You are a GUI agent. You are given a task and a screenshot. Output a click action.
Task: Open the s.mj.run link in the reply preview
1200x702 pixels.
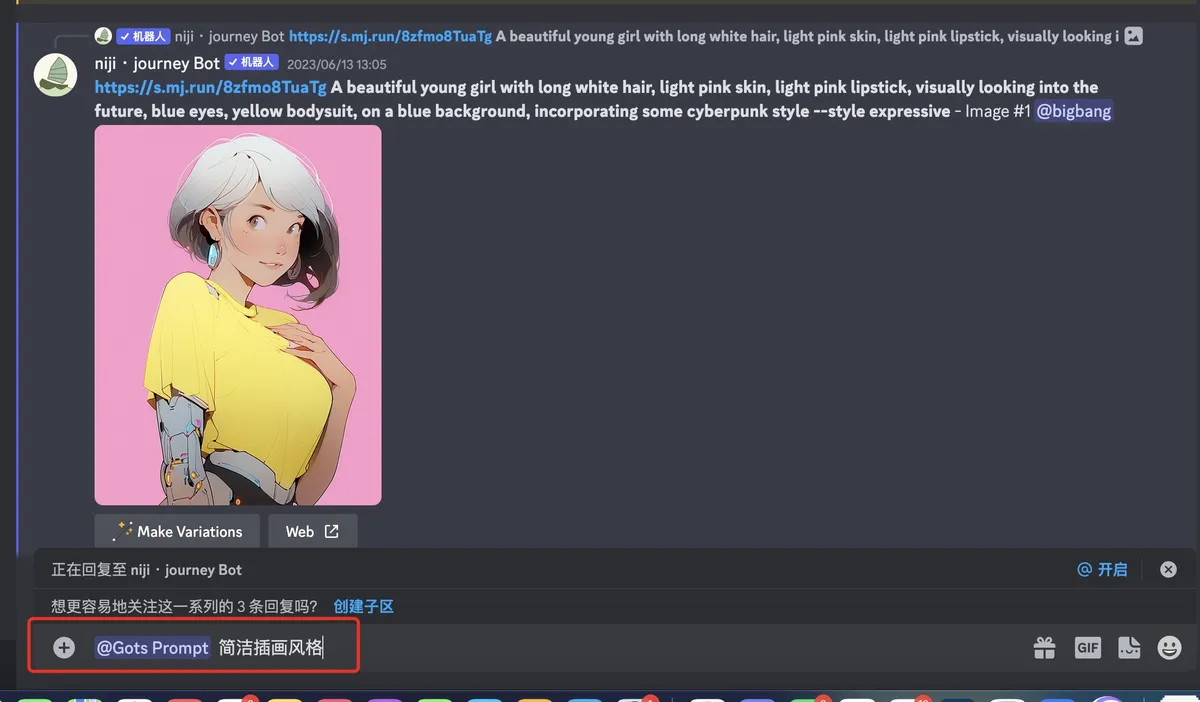(390, 36)
